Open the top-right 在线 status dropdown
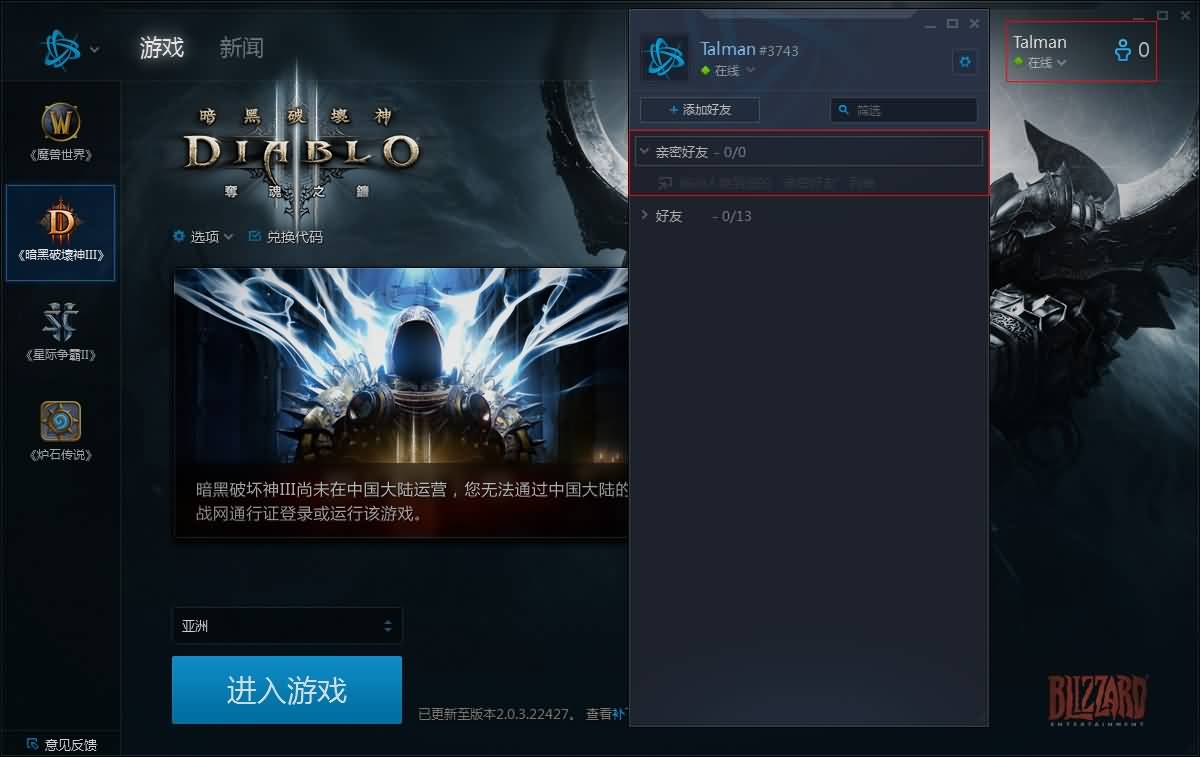Viewport: 1200px width, 757px height. point(1040,62)
